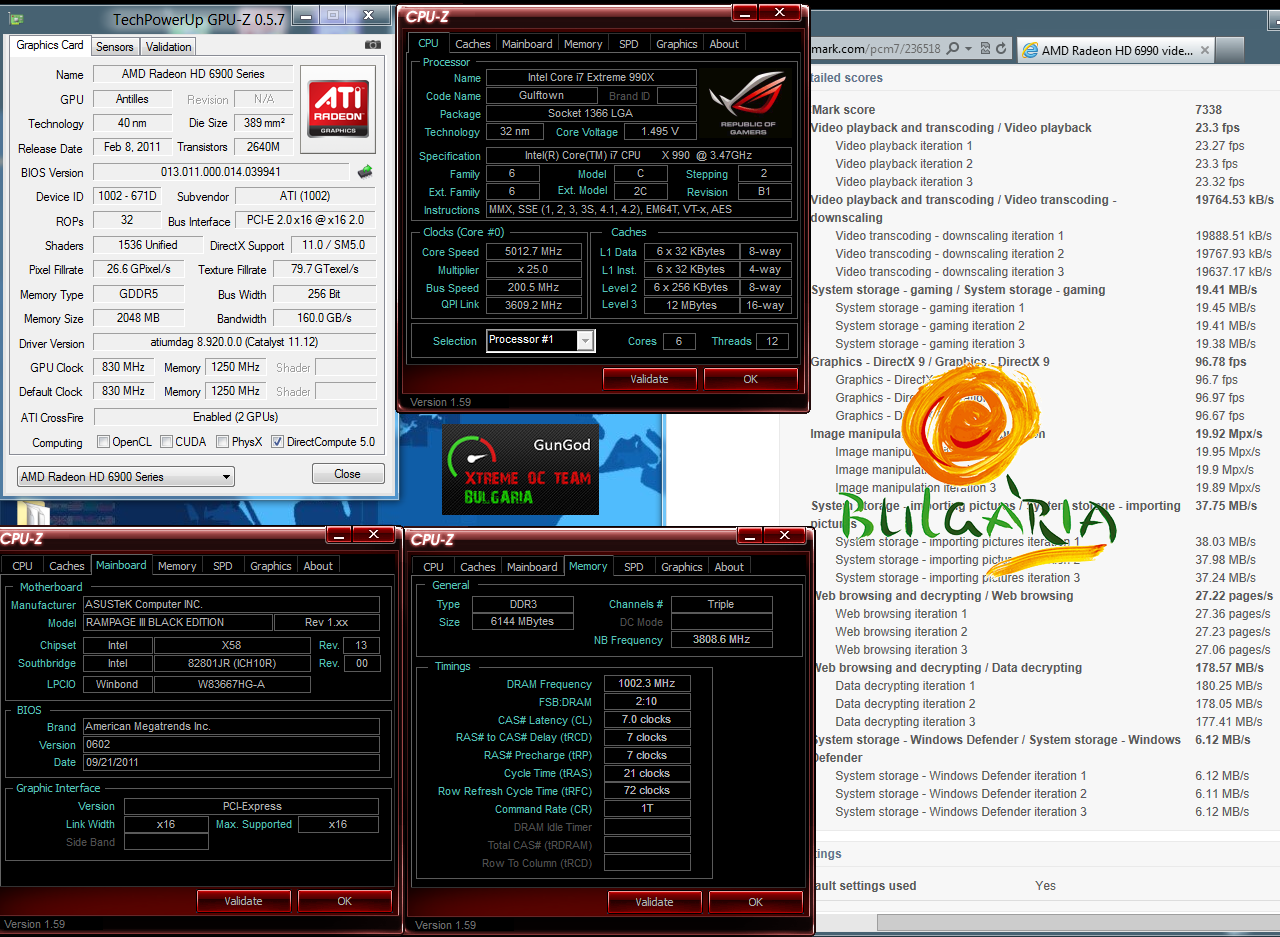Screen dimensions: 1280x937
Task: Enable the OpenCL checkbox
Action: pos(104,442)
